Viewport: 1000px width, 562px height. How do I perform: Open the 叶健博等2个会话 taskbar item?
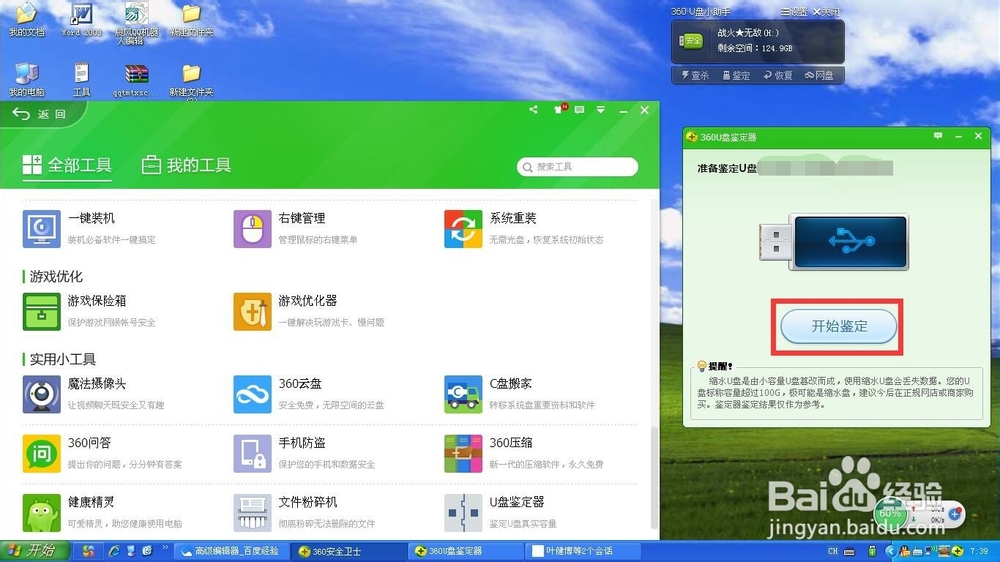[x=580, y=551]
